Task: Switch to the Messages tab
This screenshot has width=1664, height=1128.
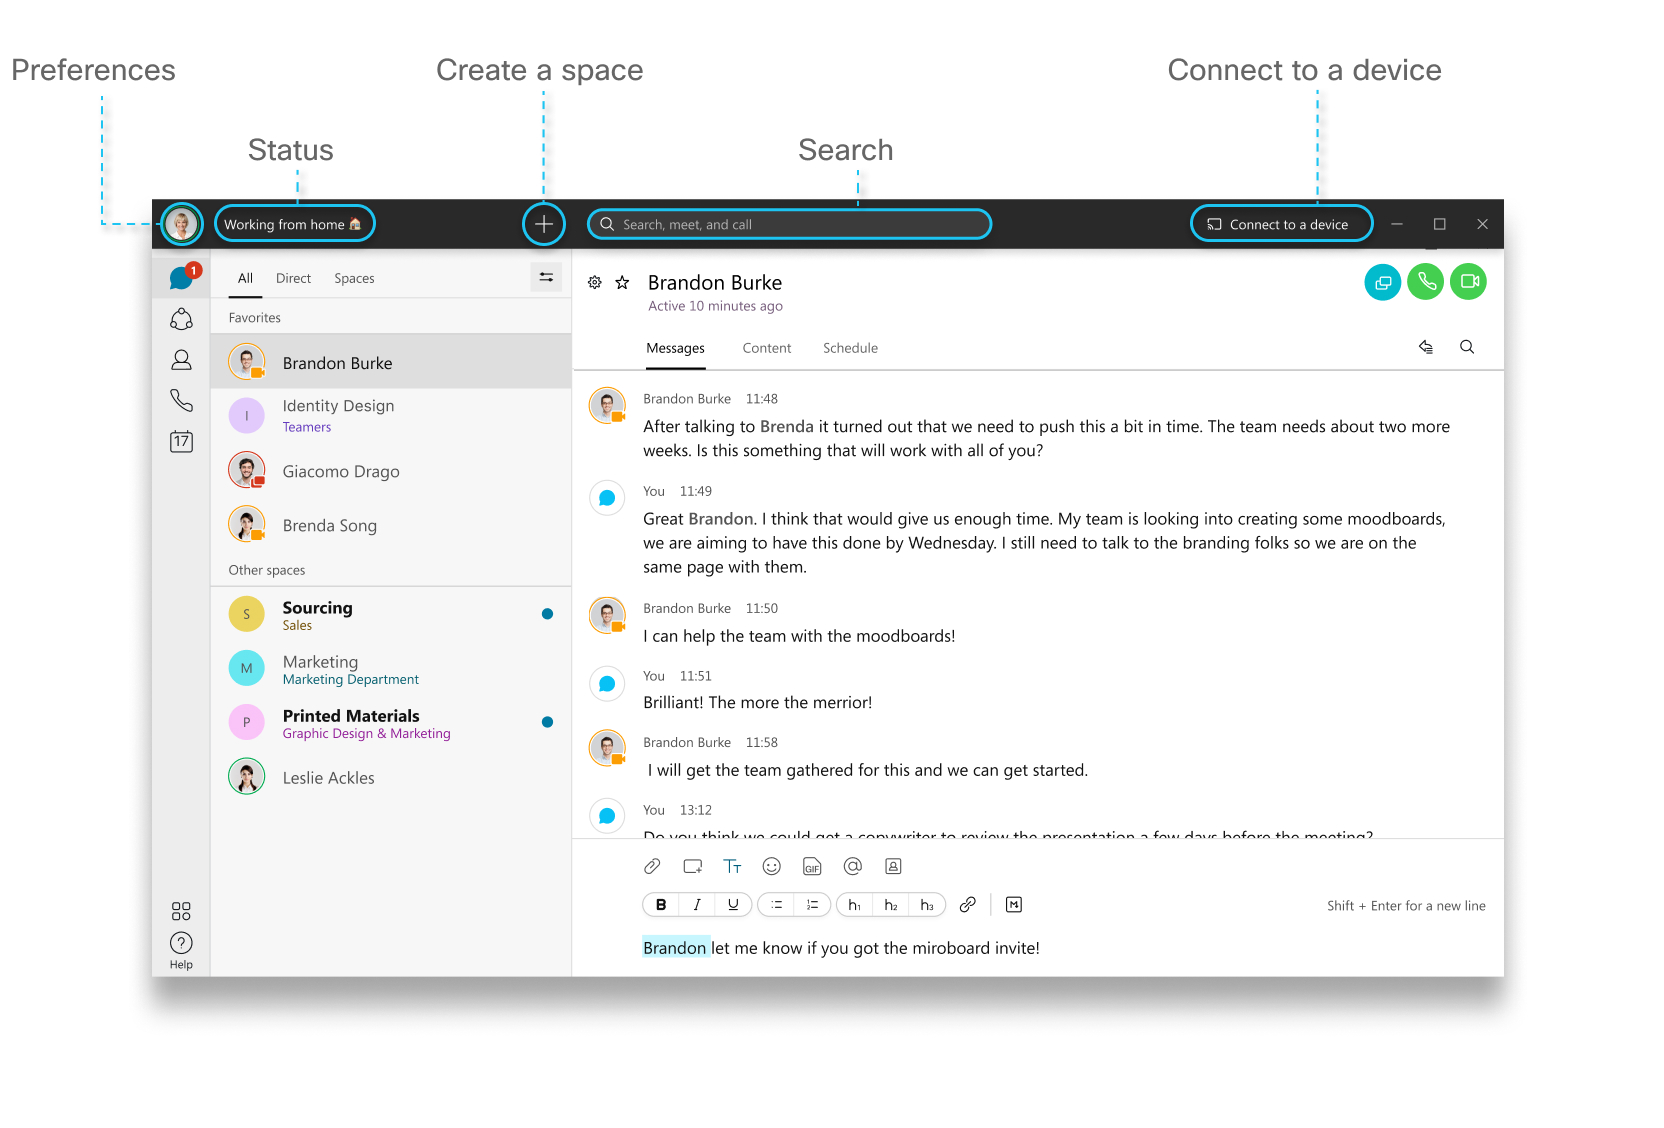Action: tap(675, 348)
